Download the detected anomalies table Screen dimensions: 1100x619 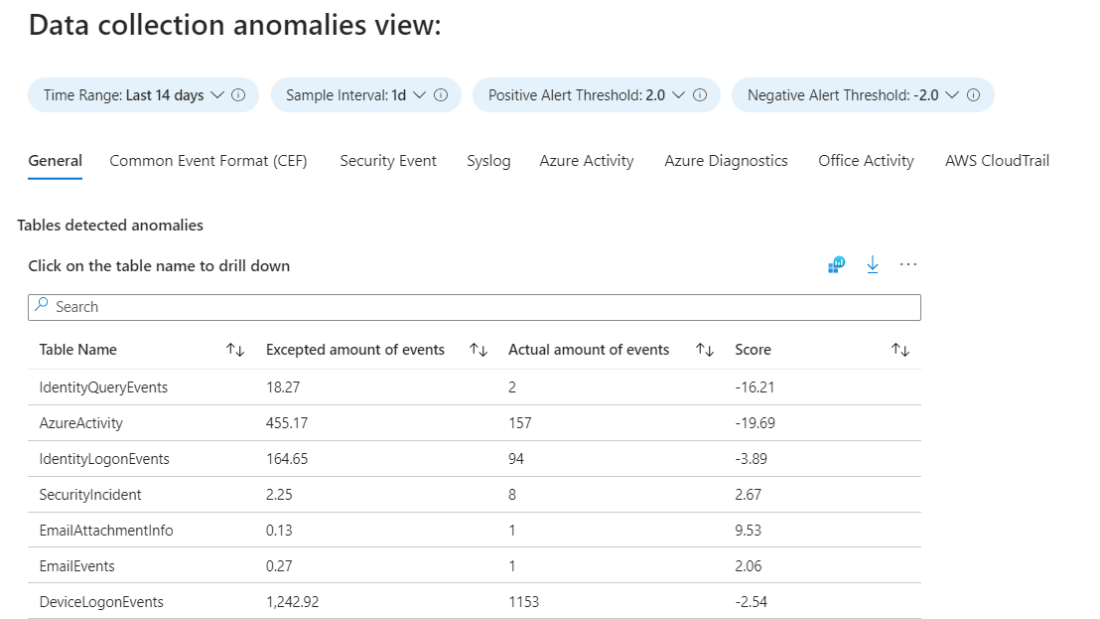coord(871,264)
